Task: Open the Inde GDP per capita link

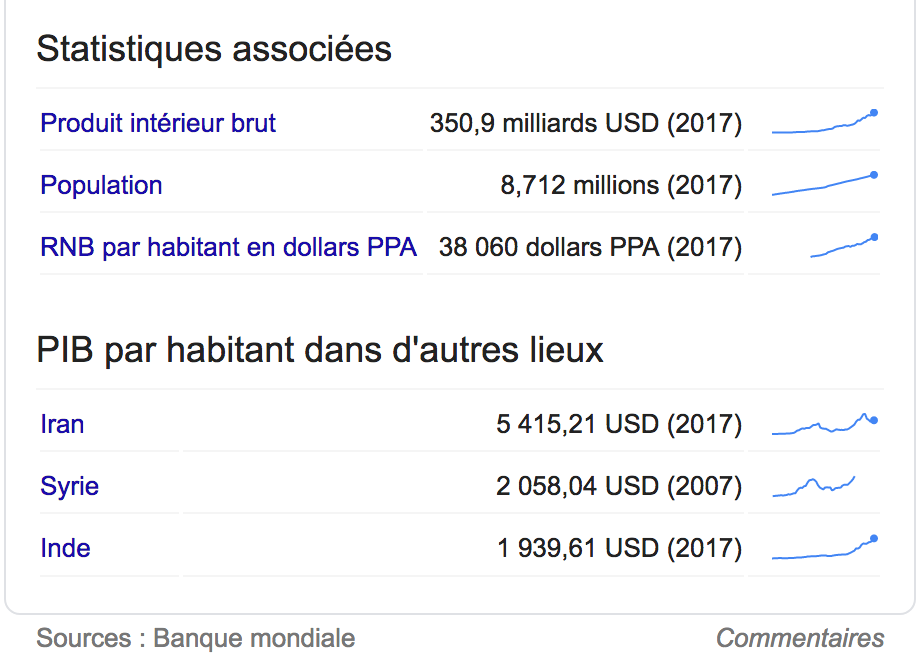Action: pyautogui.click(x=65, y=548)
